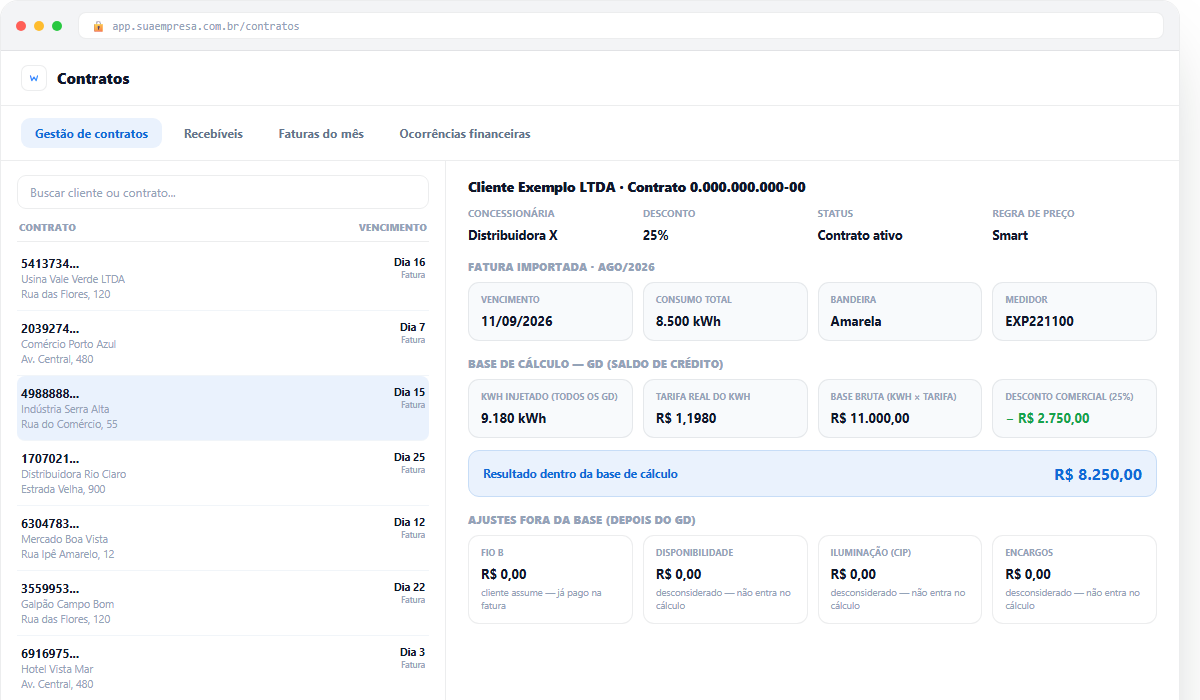Switch to the Recebíveis tab
Screen dimensions: 1200x700
(213, 133)
